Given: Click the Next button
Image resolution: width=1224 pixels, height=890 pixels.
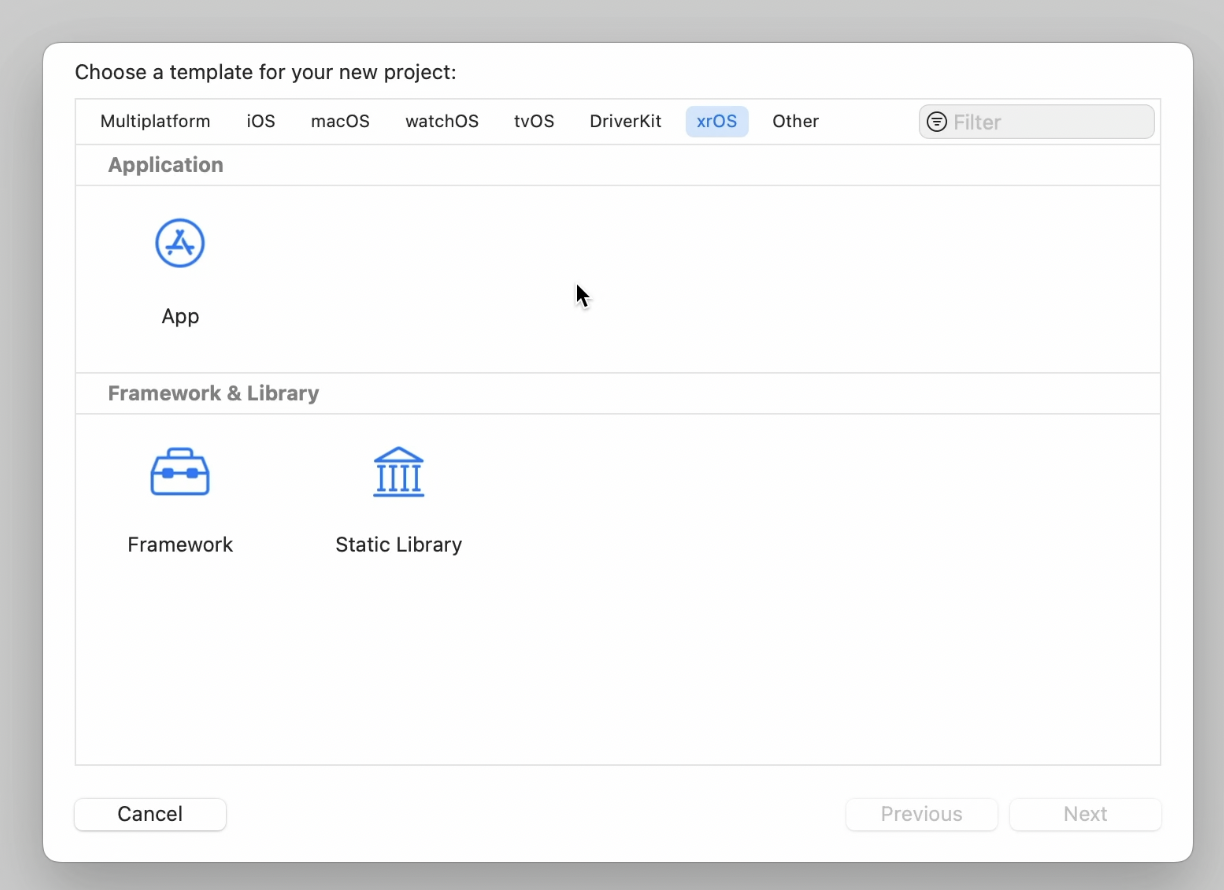Looking at the screenshot, I should click(x=1085, y=814).
